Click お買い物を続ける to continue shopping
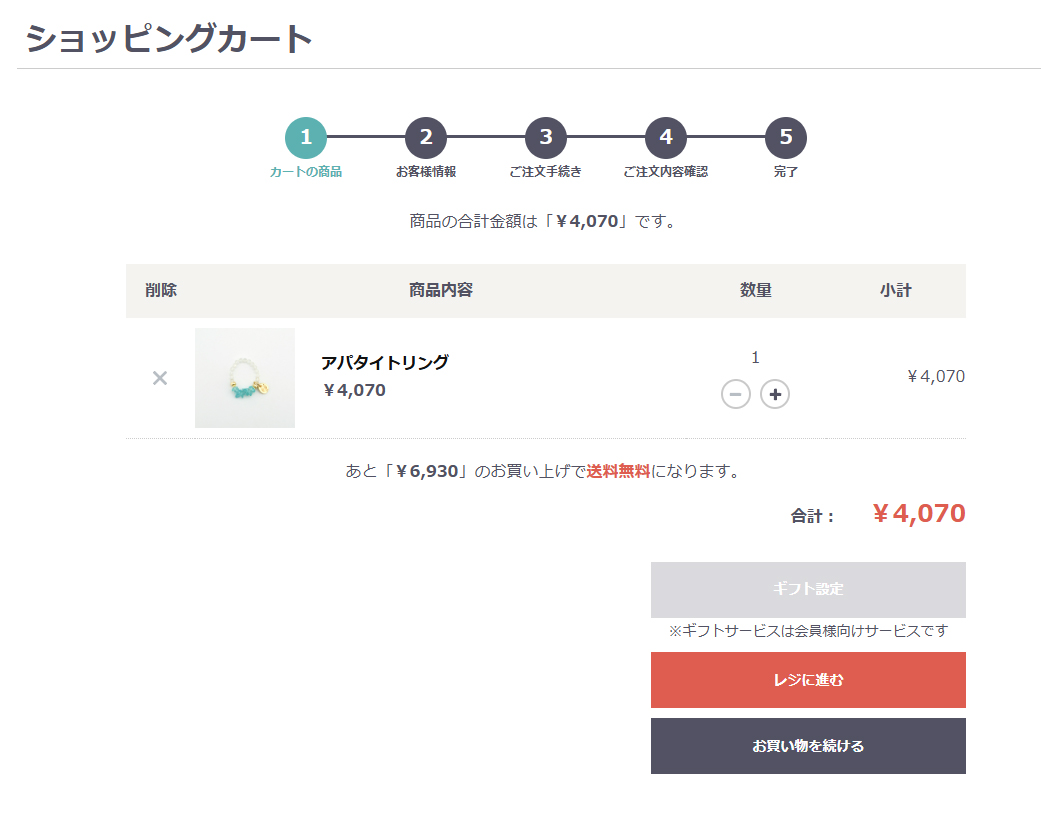Image resolution: width=1041 pixels, height=826 pixels. (x=808, y=746)
